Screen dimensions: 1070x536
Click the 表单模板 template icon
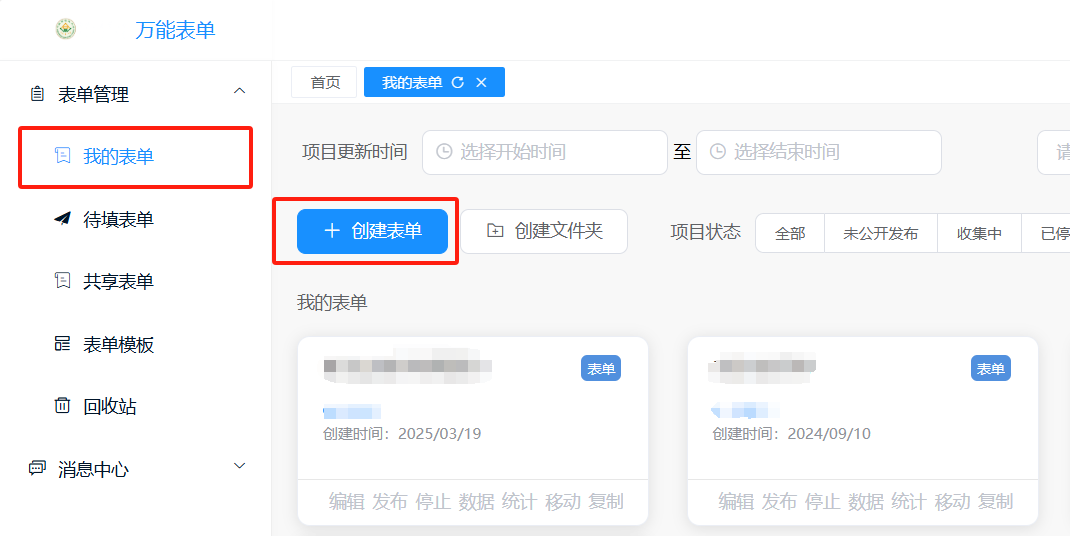coord(63,343)
